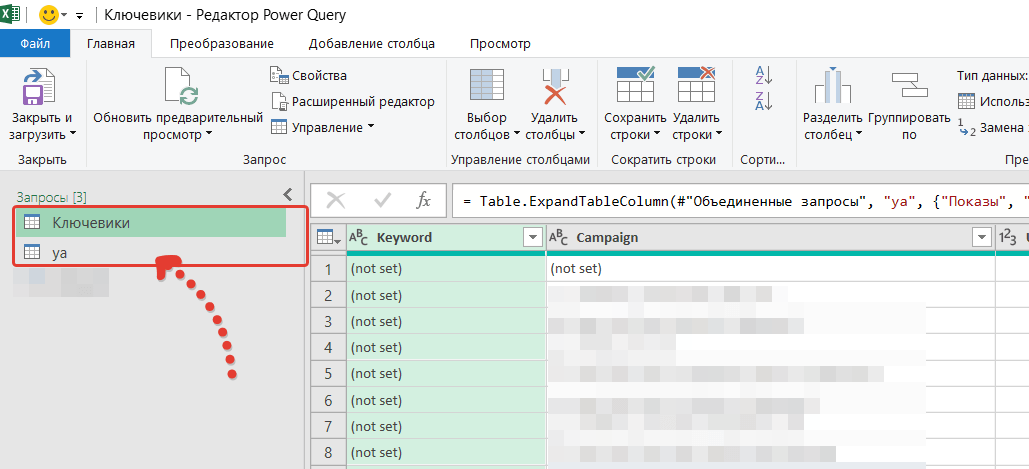Click inside the formula bar
The height and width of the screenshot is (469, 1029).
(740, 201)
